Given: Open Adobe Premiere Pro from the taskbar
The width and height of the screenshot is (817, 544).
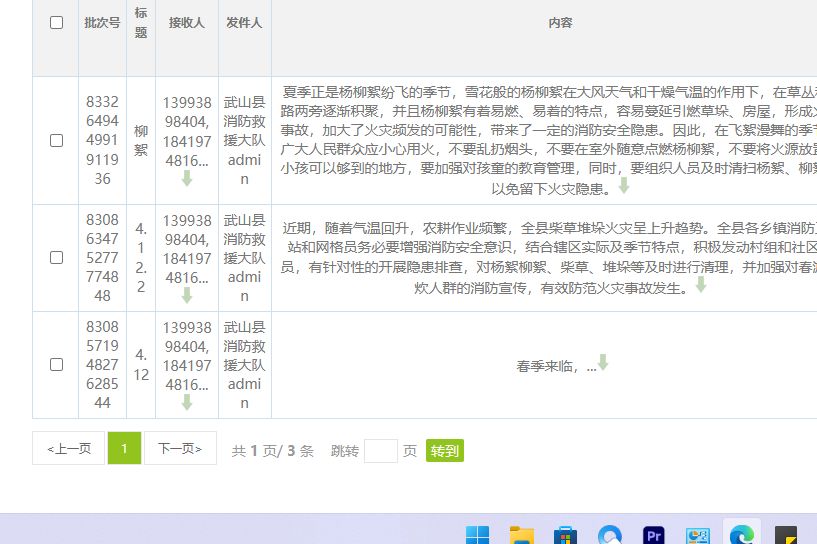Looking at the screenshot, I should (x=654, y=535).
